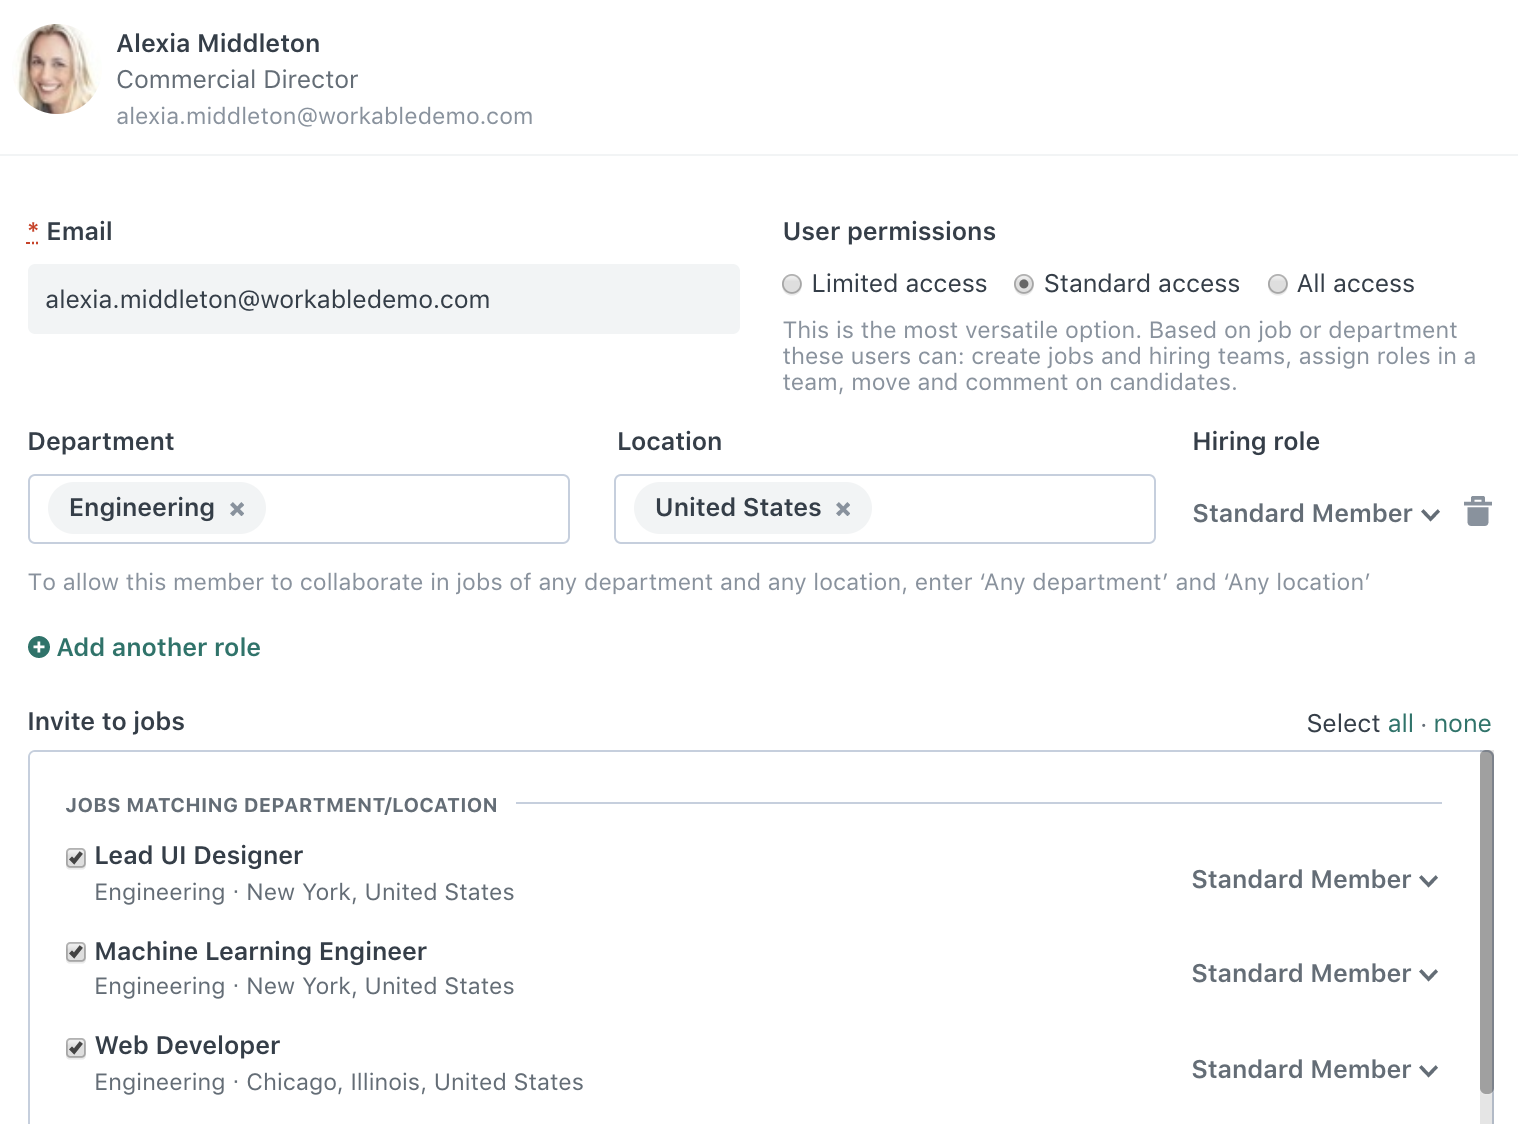Open the Hiring role Standard Member dropdown
Image resolution: width=1518 pixels, height=1124 pixels.
[x=1316, y=513]
